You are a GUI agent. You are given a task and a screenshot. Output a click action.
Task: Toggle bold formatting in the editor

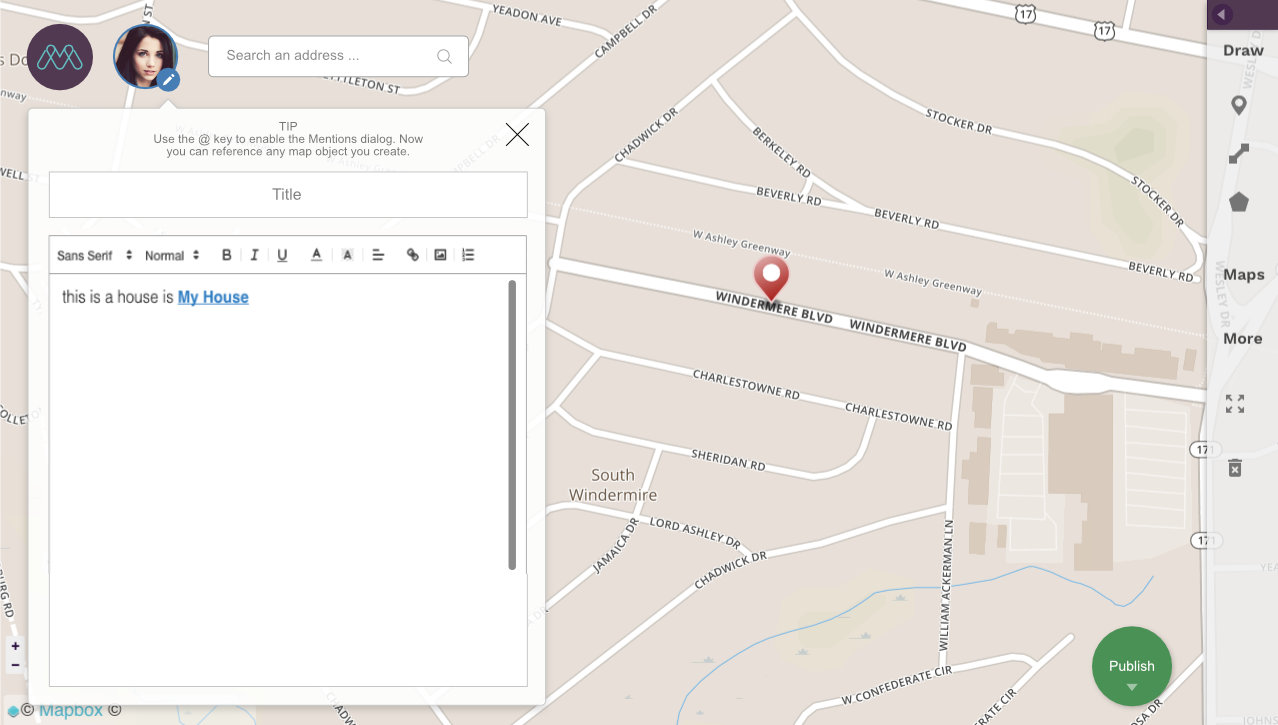[x=226, y=255]
